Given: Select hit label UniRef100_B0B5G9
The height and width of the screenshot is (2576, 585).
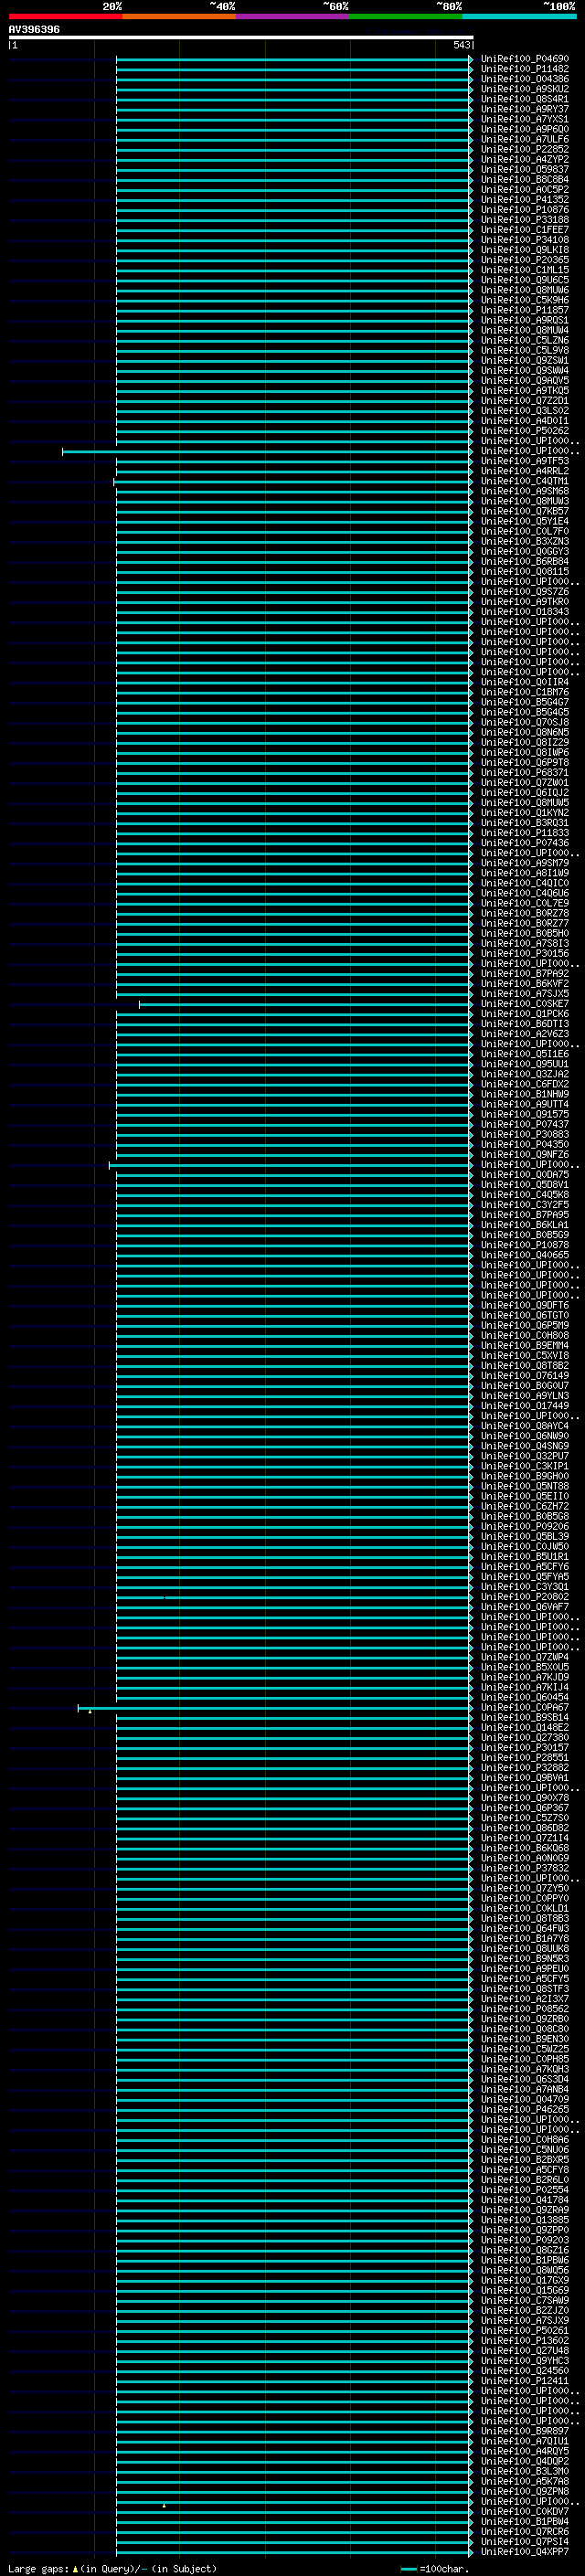Looking at the screenshot, I should [x=525, y=1235].
